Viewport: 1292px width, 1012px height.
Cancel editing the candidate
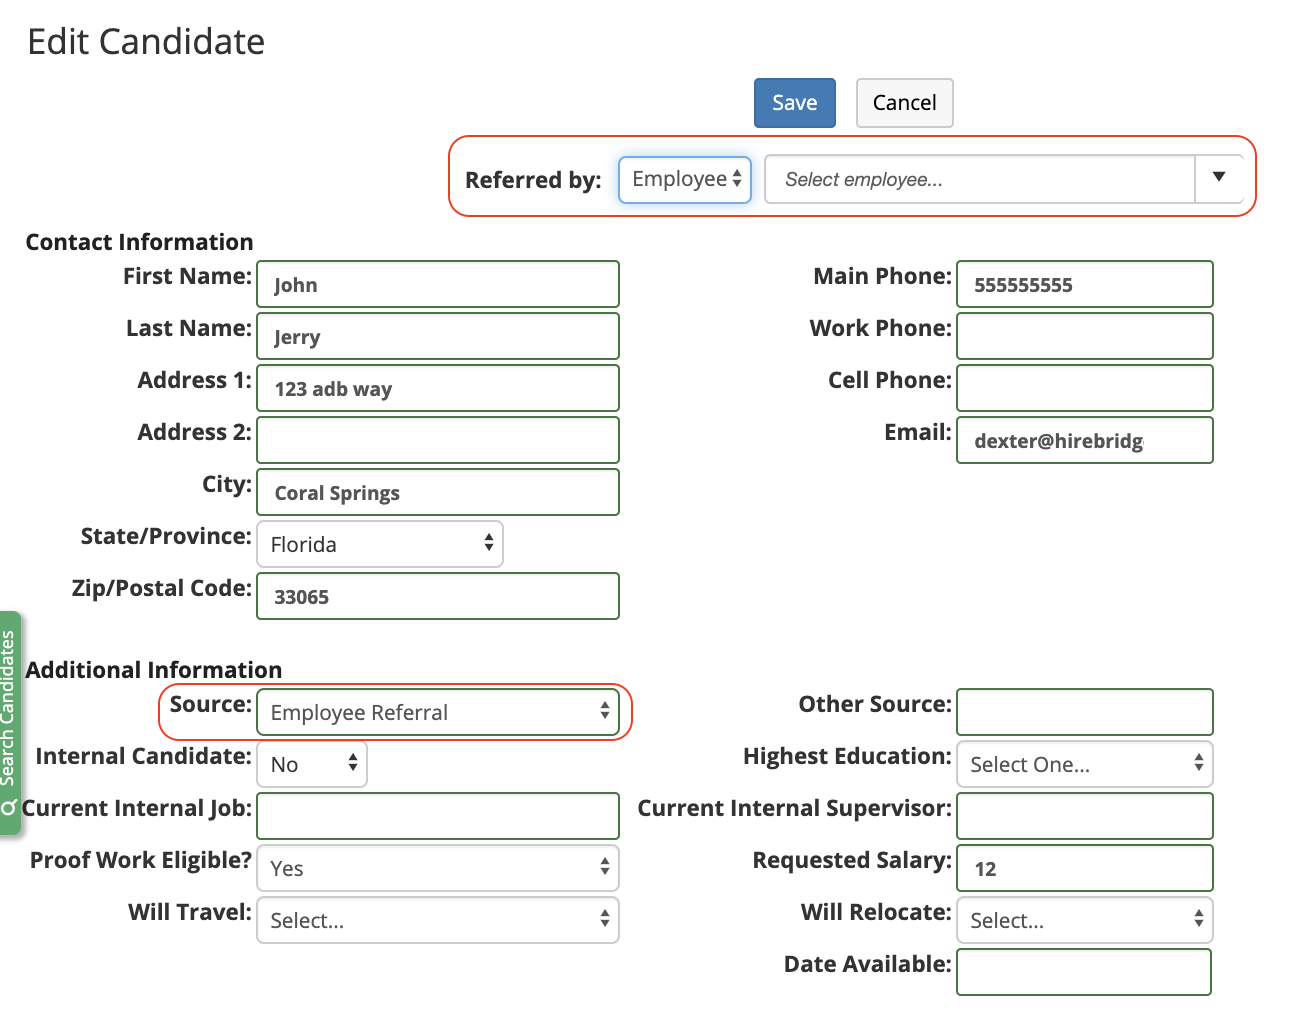coord(903,102)
